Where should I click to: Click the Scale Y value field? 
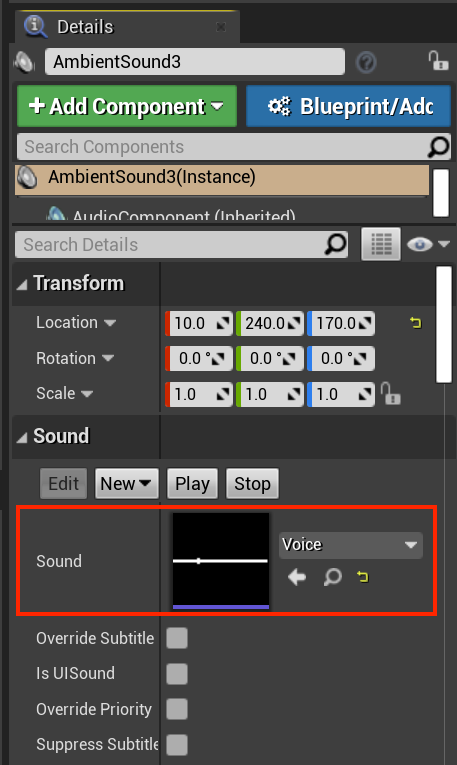tap(270, 394)
